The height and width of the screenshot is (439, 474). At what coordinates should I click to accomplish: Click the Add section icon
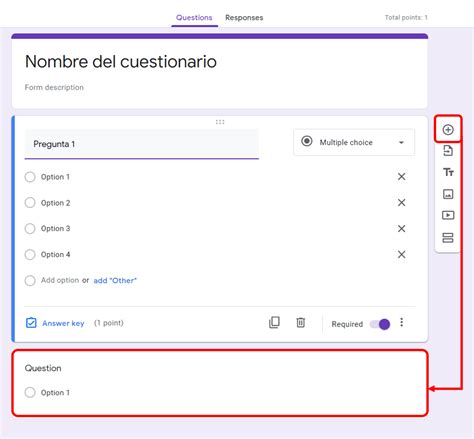447,238
